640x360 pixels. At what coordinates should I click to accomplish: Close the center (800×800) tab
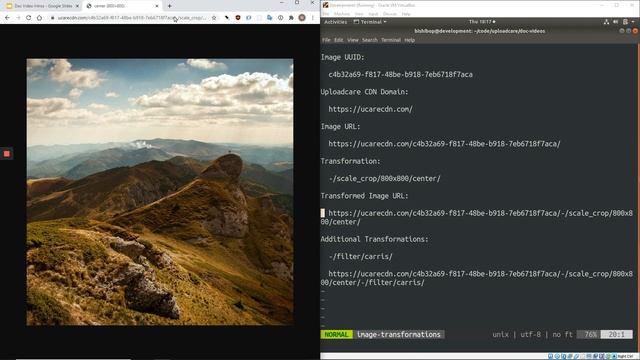[x=157, y=6]
